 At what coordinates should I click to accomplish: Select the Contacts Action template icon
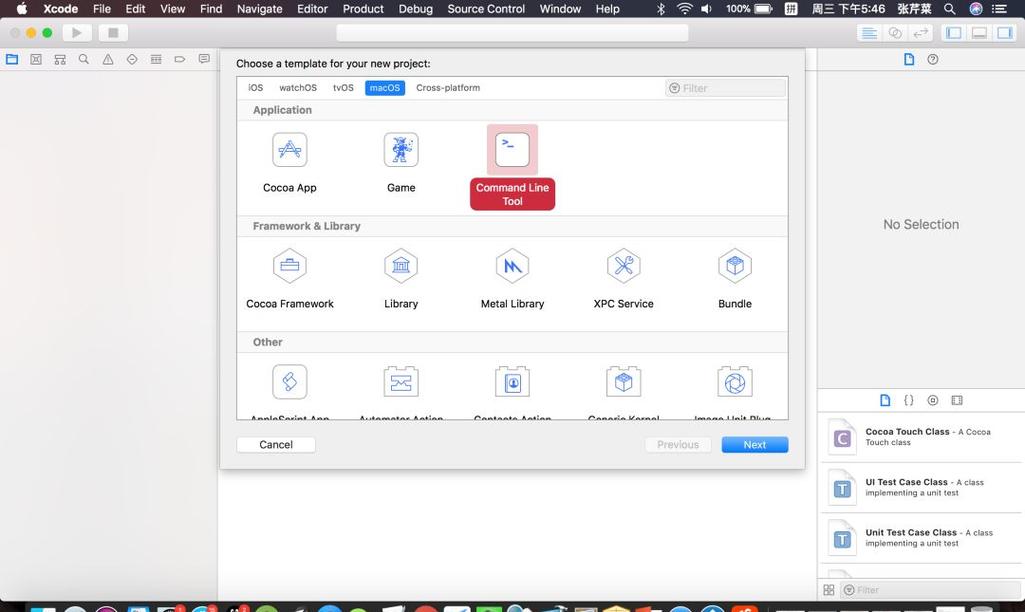pos(512,382)
